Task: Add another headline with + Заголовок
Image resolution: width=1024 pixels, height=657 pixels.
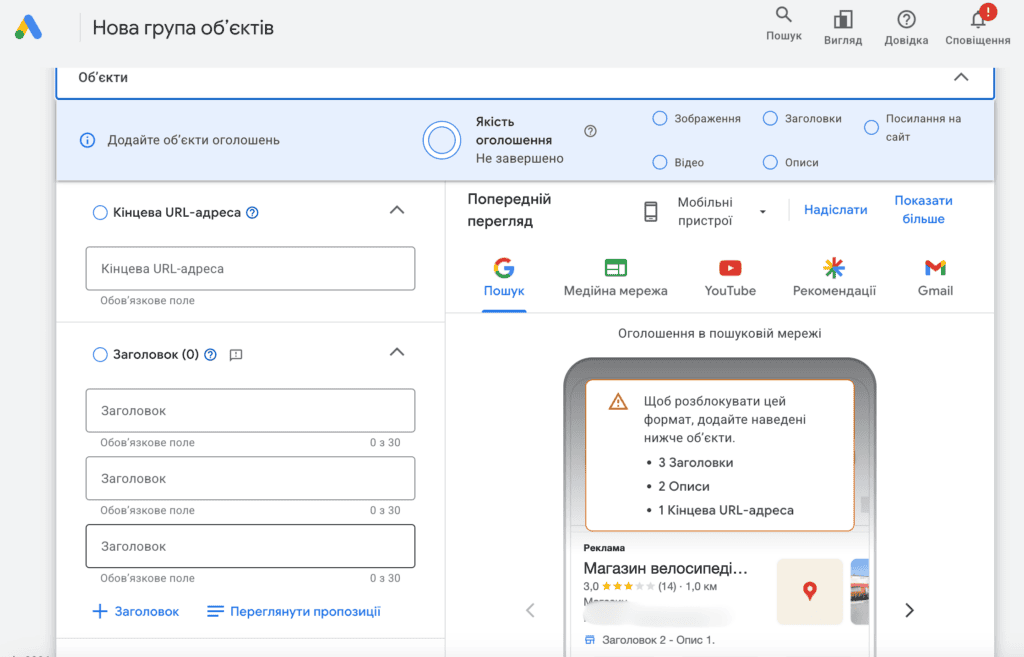Action: [x=136, y=611]
